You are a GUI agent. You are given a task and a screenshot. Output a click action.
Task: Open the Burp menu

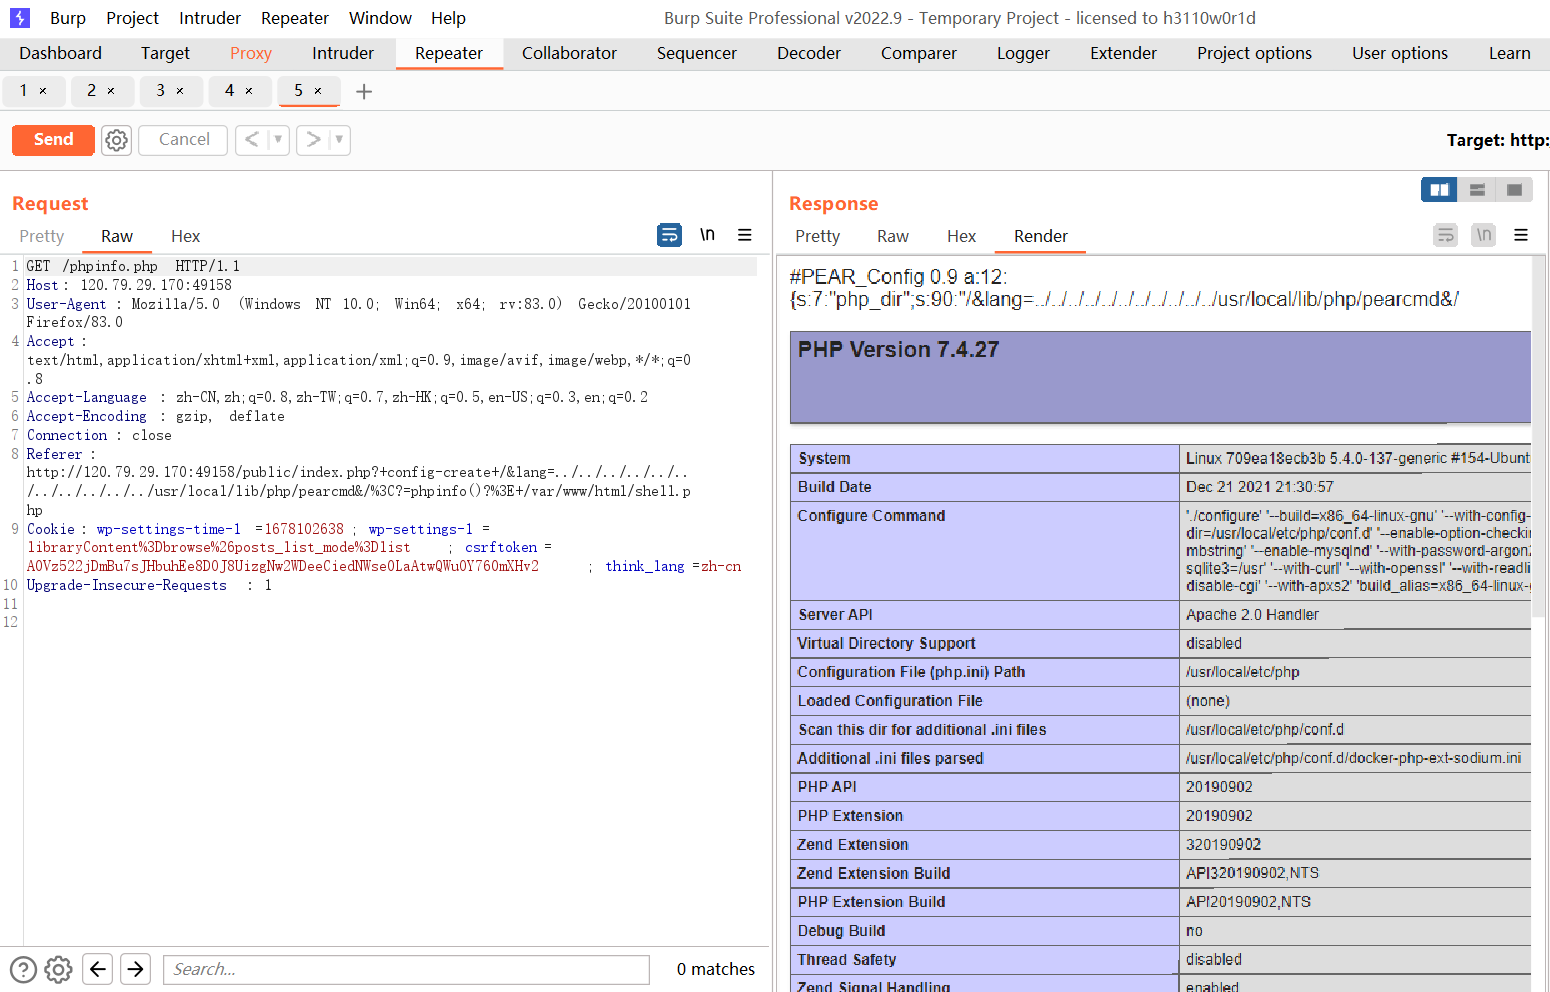point(68,18)
